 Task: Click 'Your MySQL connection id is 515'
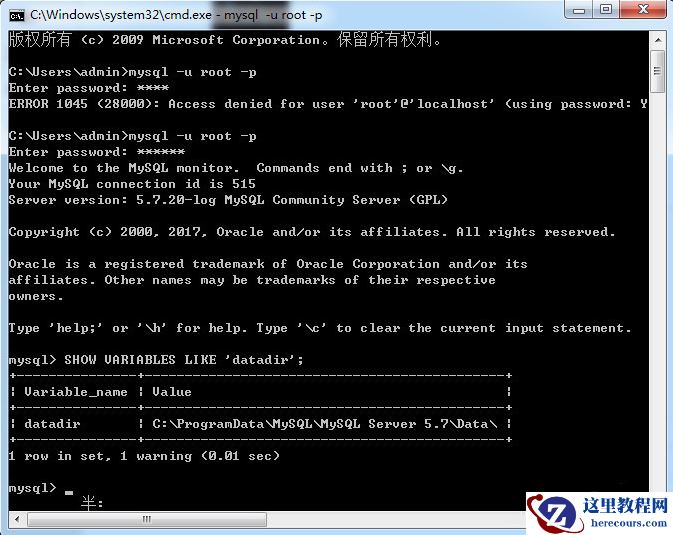point(132,184)
